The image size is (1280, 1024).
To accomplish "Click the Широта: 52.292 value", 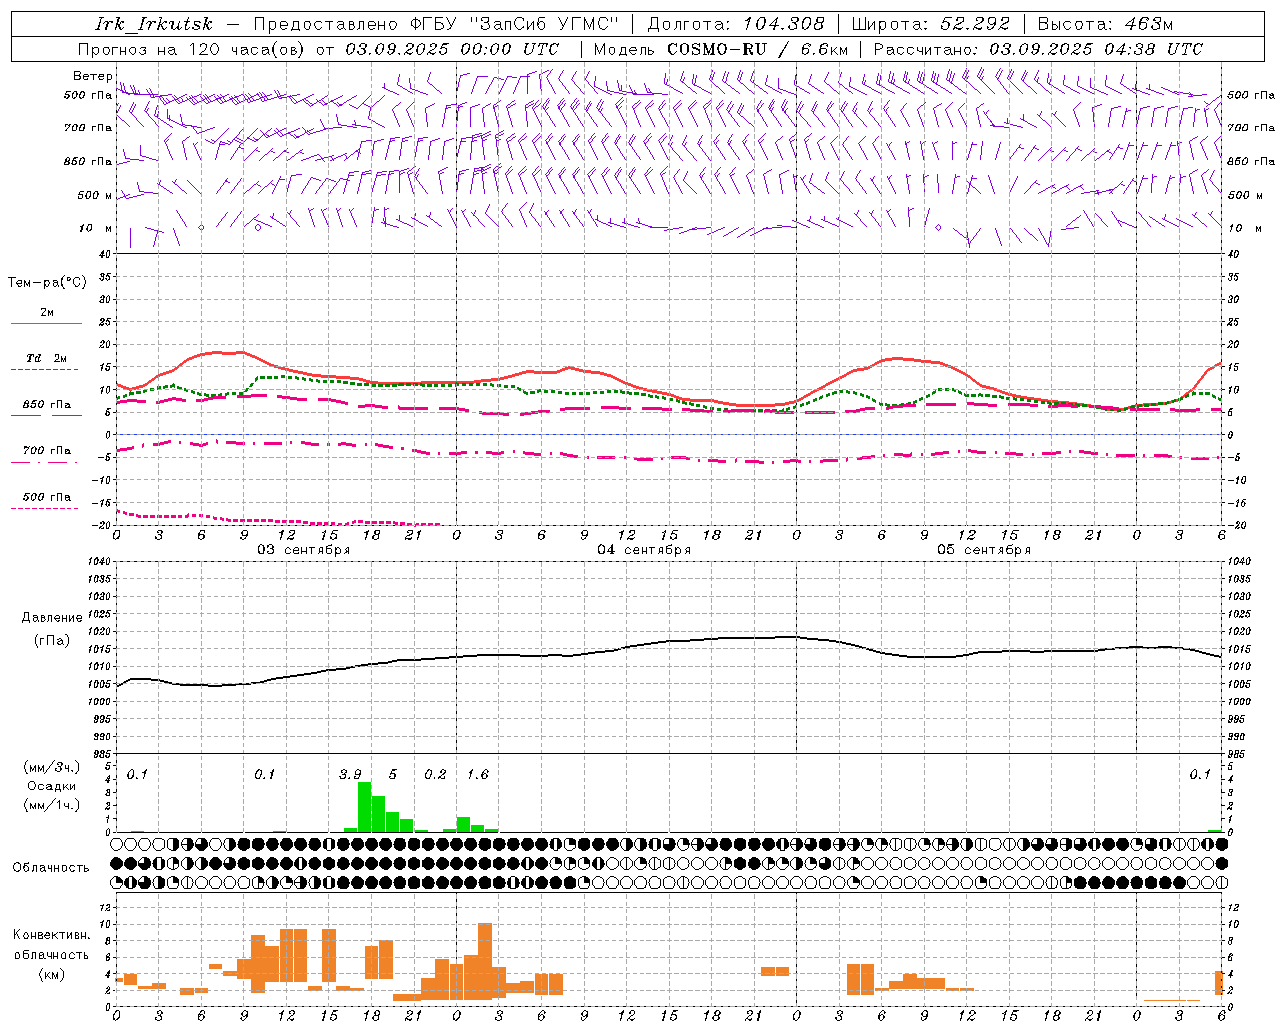I will pyautogui.click(x=931, y=24).
